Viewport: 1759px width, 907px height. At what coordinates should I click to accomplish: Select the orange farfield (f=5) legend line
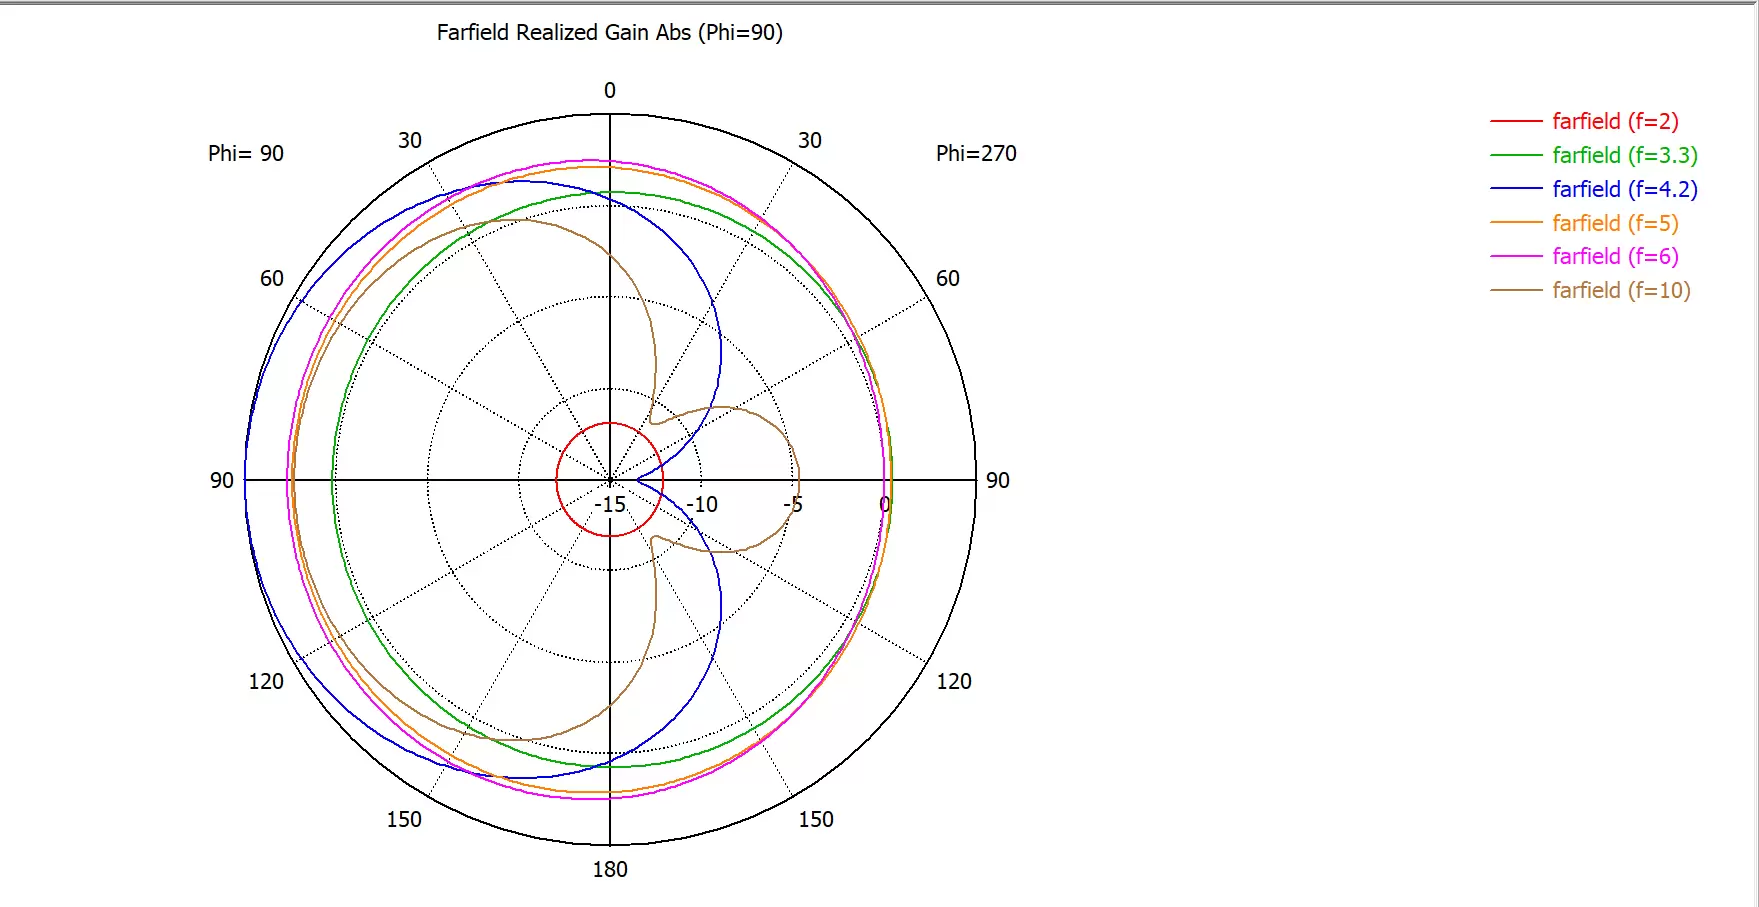point(1516,223)
